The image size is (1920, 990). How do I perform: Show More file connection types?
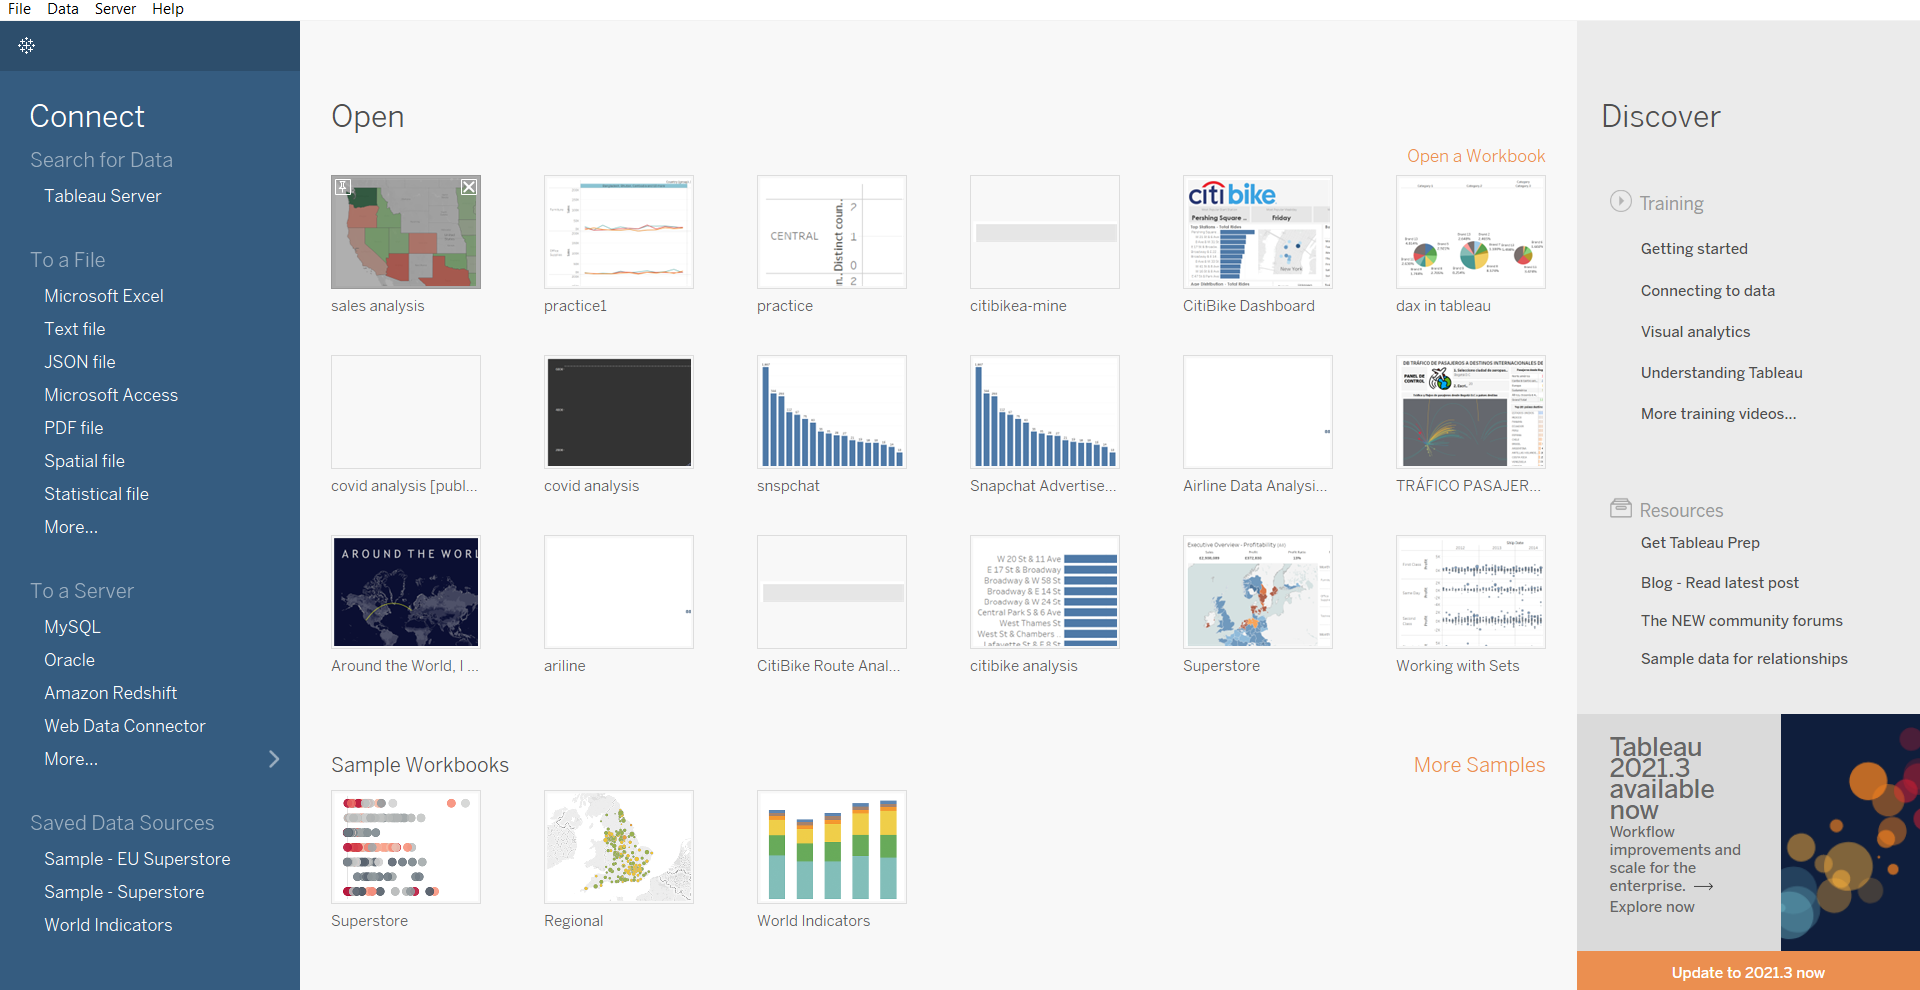click(71, 527)
